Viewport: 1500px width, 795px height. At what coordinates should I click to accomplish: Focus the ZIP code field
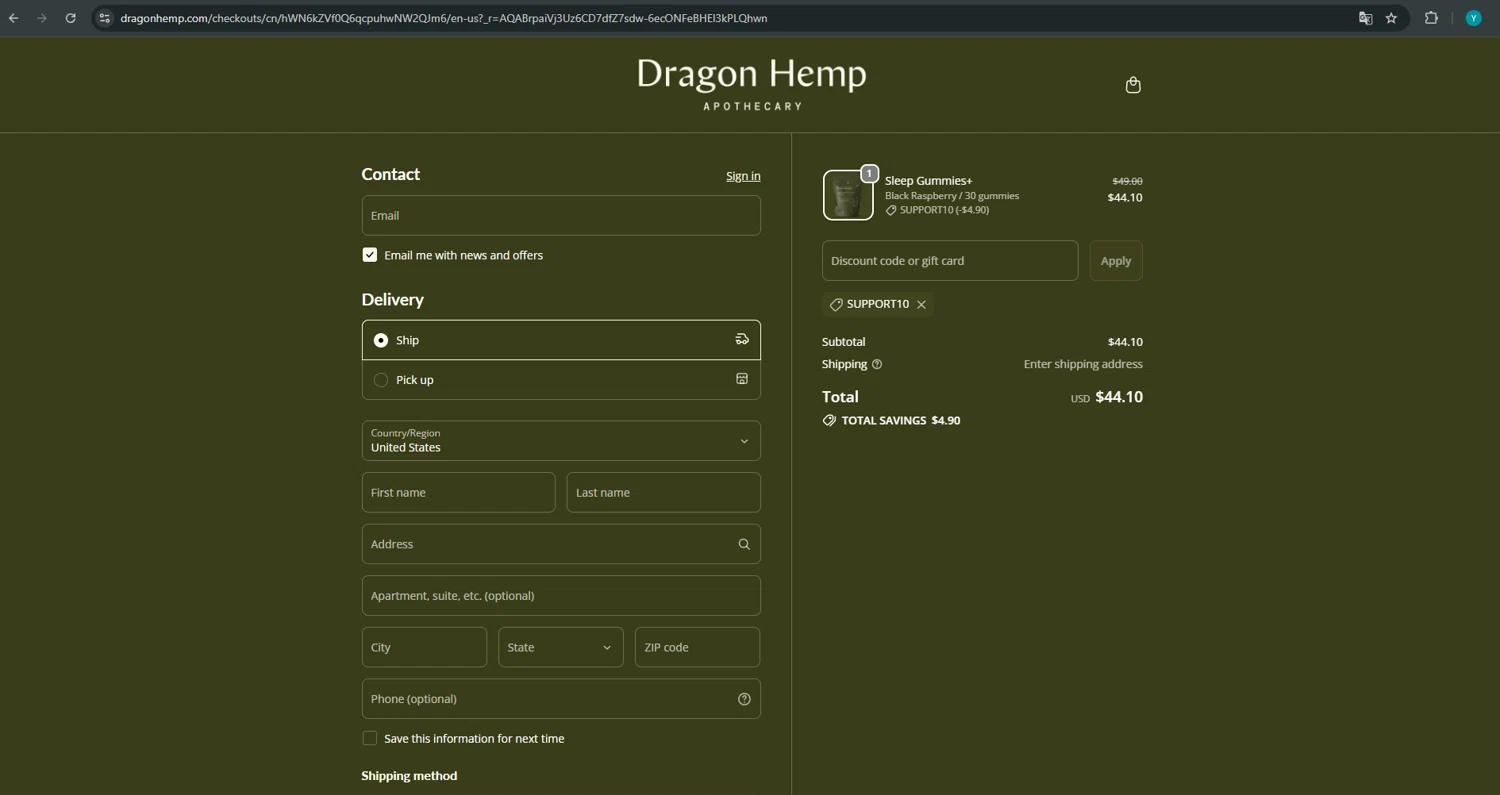pyautogui.click(x=697, y=647)
